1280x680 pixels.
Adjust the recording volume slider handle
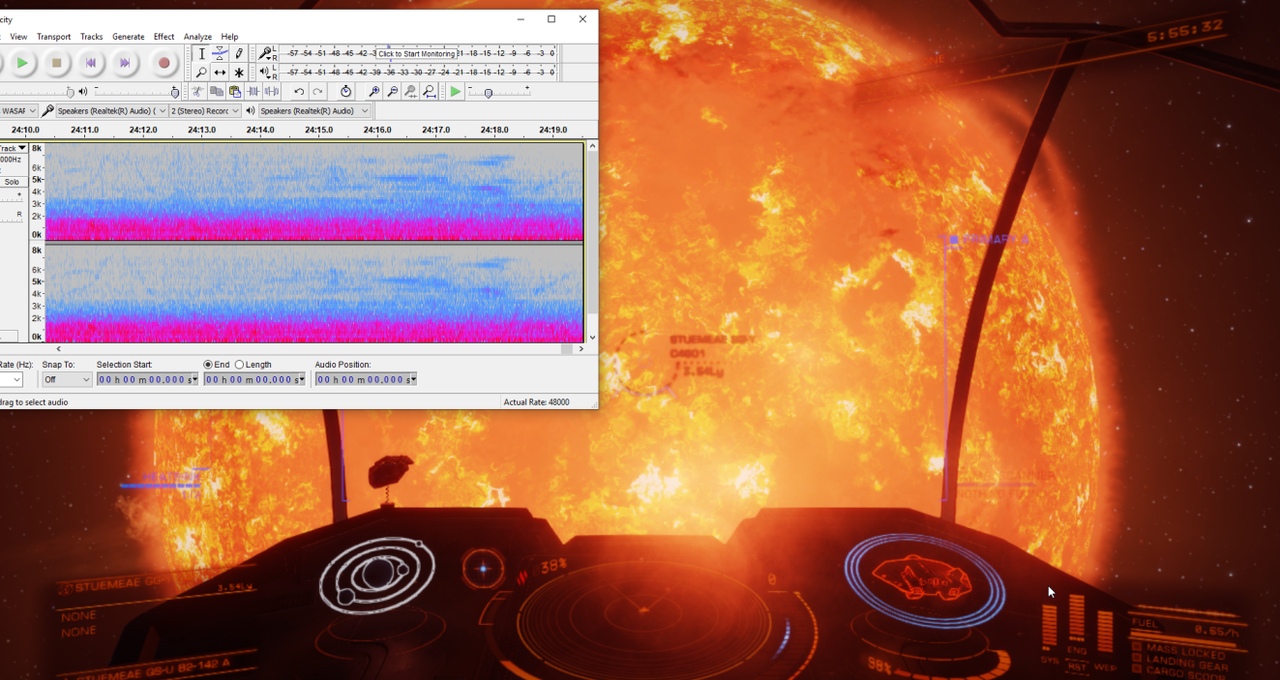point(70,92)
